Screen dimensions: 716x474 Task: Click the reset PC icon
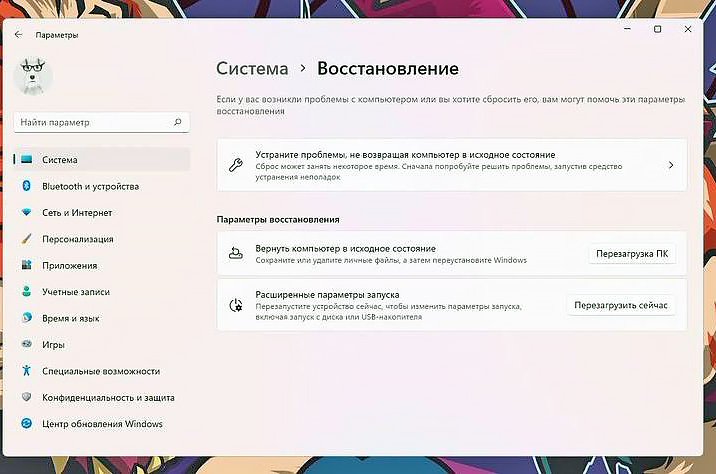(x=236, y=253)
